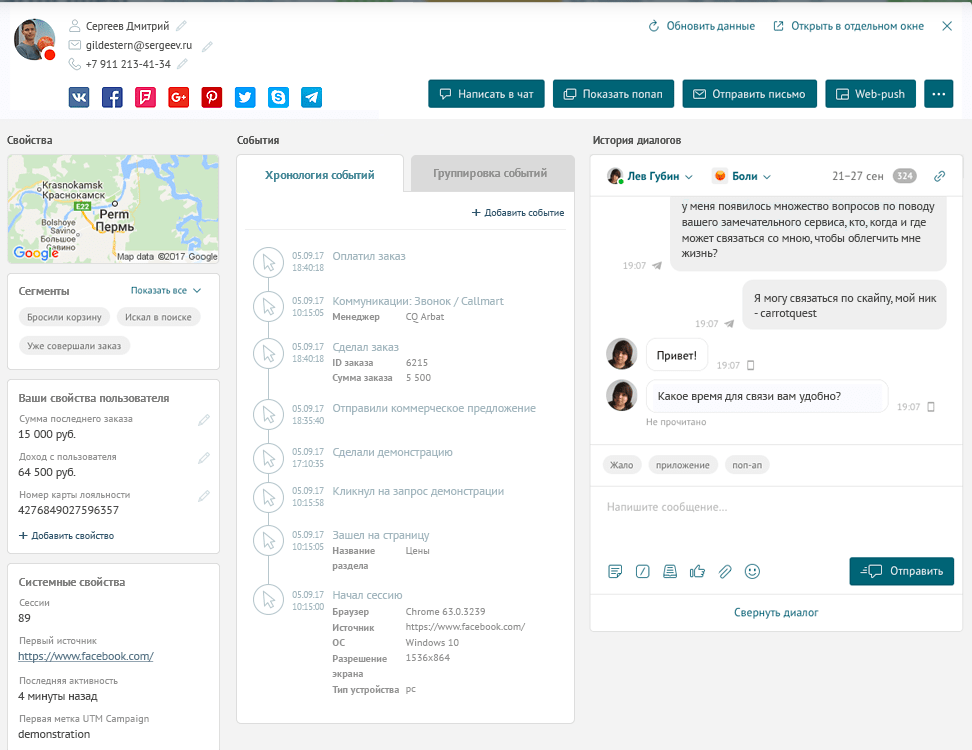
Task: Open the Отправили коммерческое предложение event
Action: pos(434,408)
